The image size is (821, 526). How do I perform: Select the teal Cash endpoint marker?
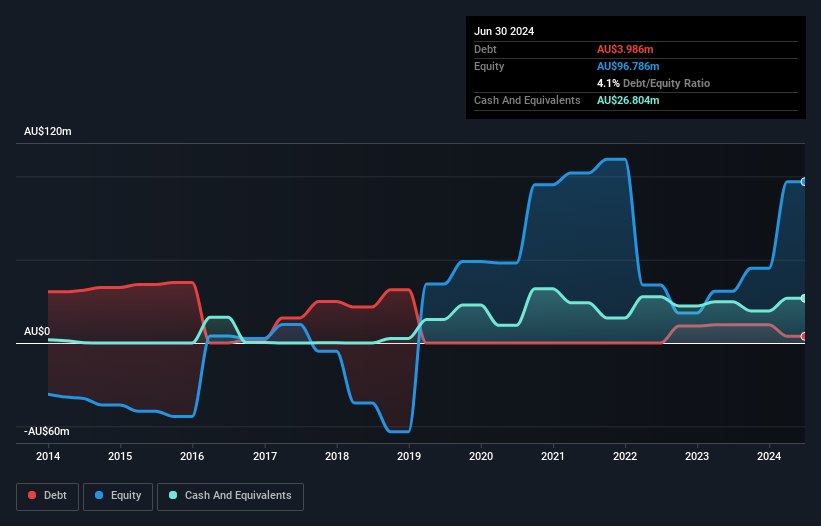tap(804, 298)
